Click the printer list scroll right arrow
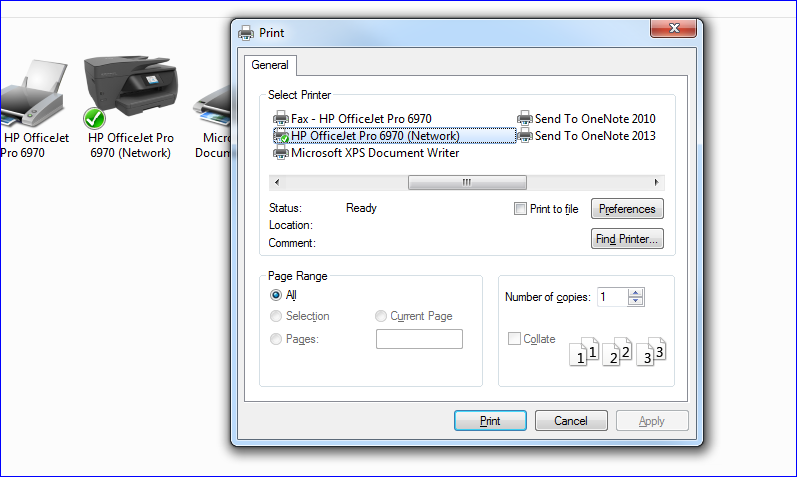Image resolution: width=797 pixels, height=477 pixels. pos(657,182)
